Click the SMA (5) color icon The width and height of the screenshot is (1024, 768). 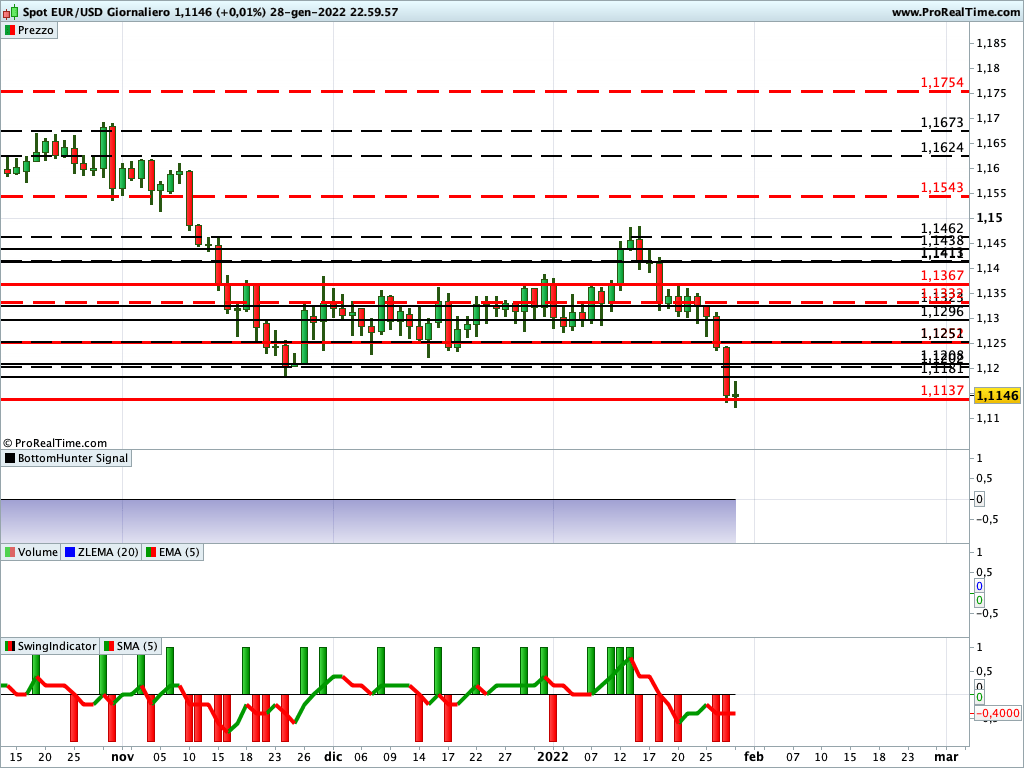click(108, 646)
